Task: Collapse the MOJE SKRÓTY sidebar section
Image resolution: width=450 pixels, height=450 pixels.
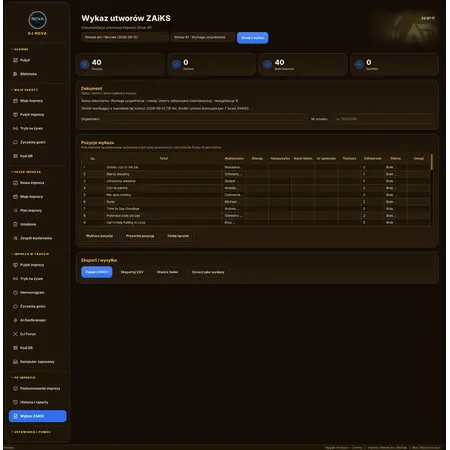Action: [24, 90]
